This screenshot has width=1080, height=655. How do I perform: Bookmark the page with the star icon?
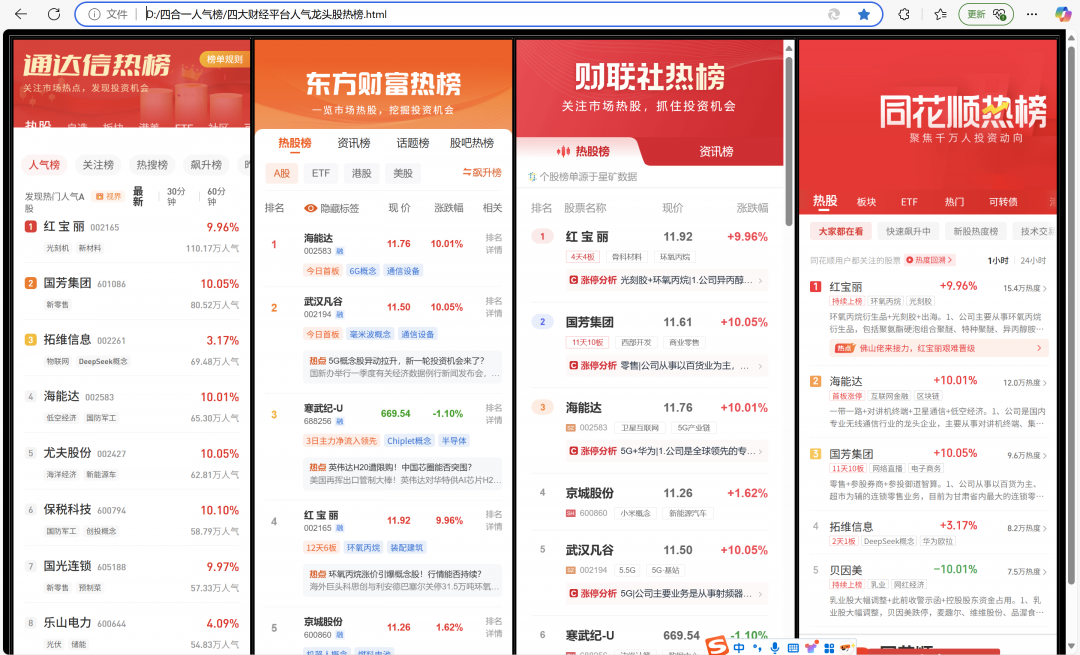tap(864, 14)
